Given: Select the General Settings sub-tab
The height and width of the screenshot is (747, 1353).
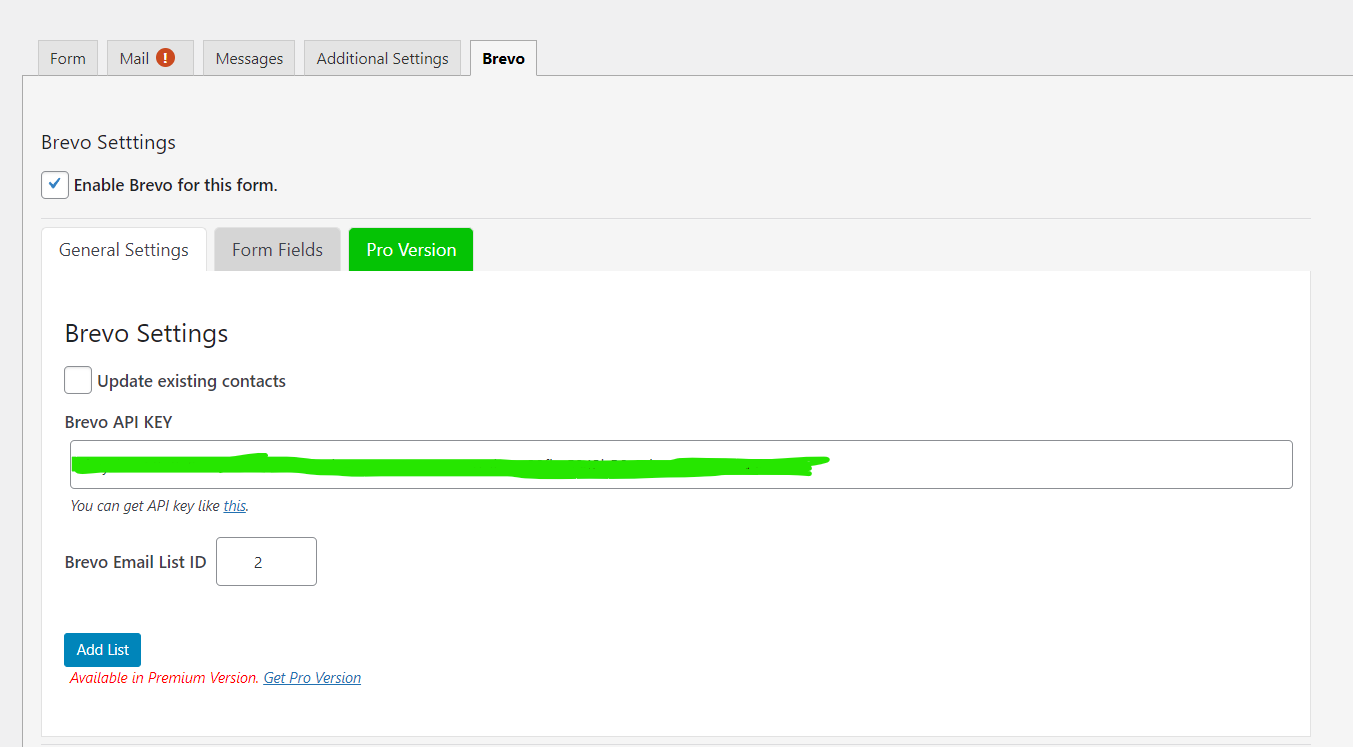Looking at the screenshot, I should click(124, 250).
